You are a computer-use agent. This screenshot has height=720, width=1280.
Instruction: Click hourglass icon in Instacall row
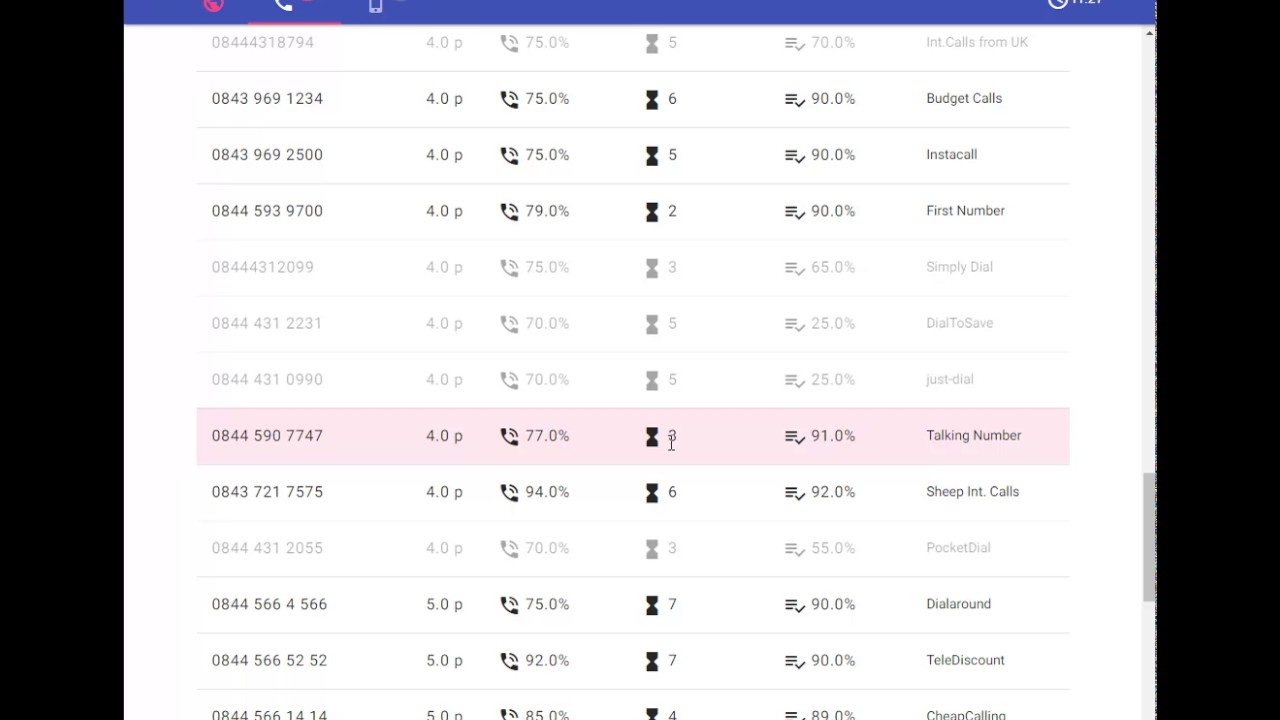(x=652, y=155)
